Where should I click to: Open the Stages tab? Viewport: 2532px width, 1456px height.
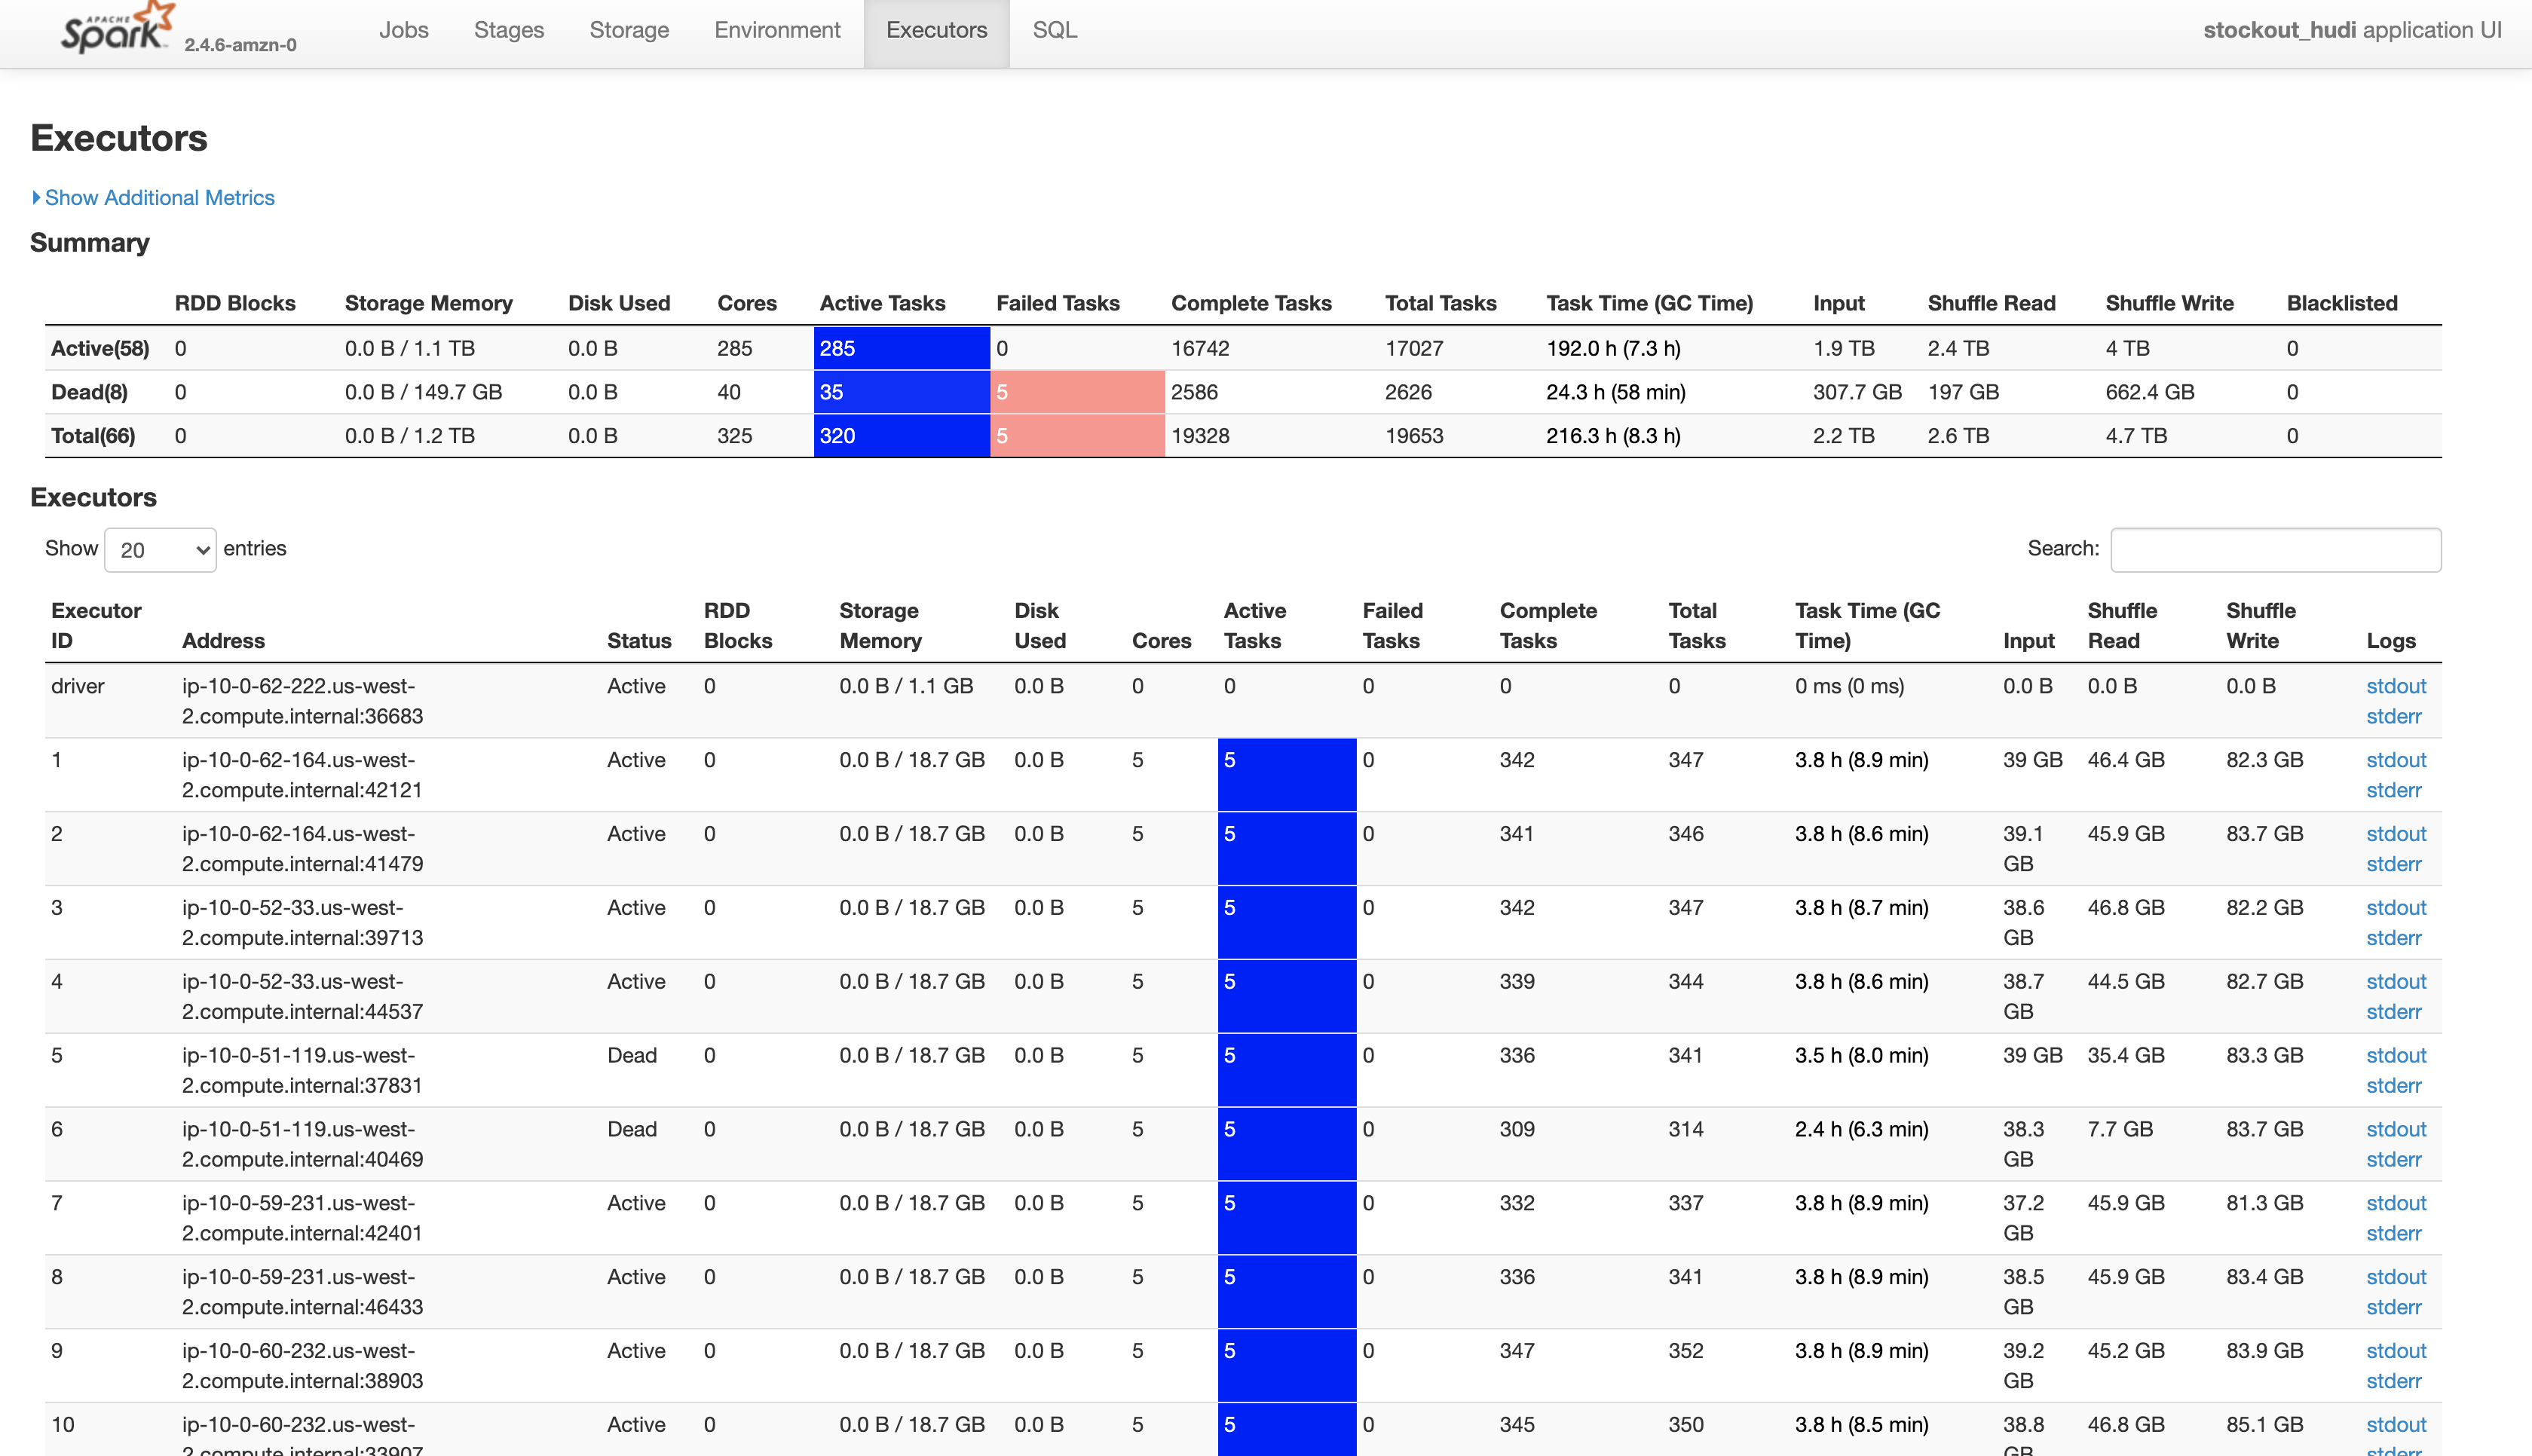point(508,30)
